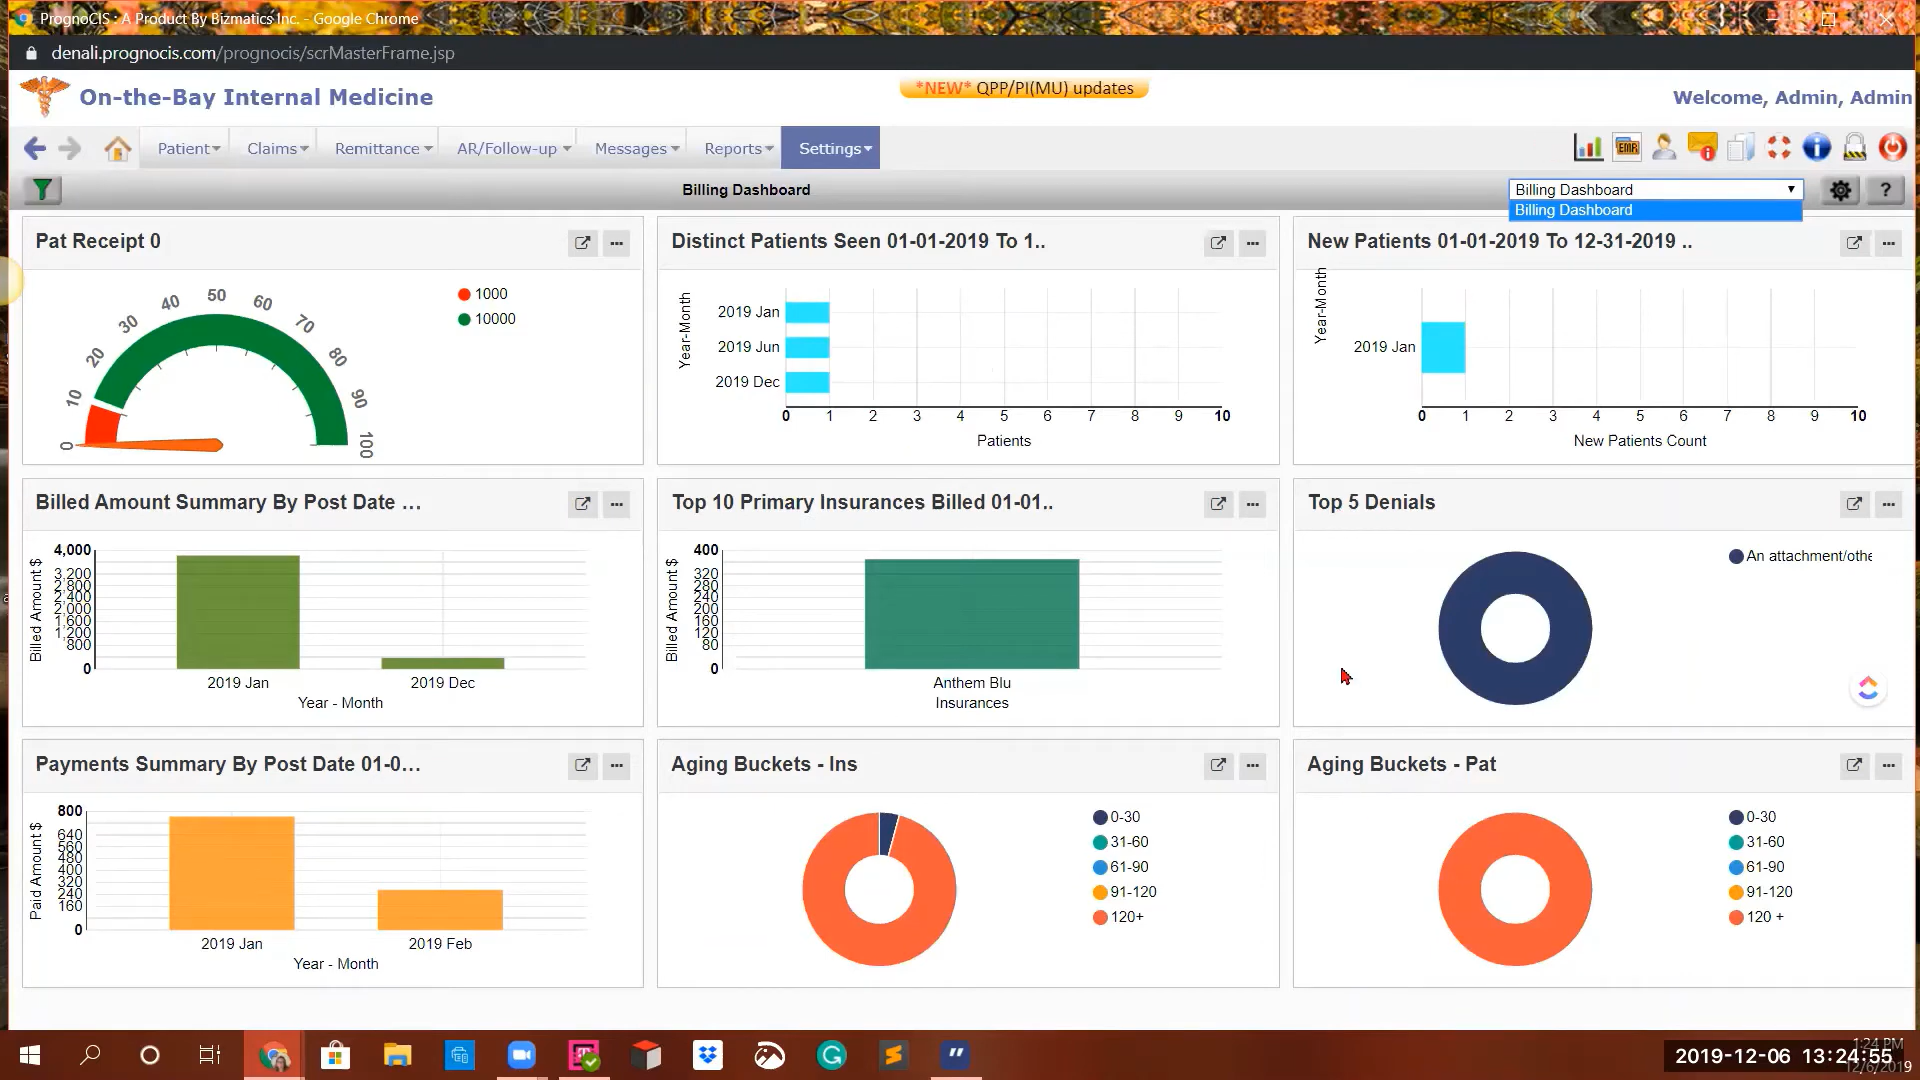
Task: Click the red power logout icon
Action: click(1892, 148)
